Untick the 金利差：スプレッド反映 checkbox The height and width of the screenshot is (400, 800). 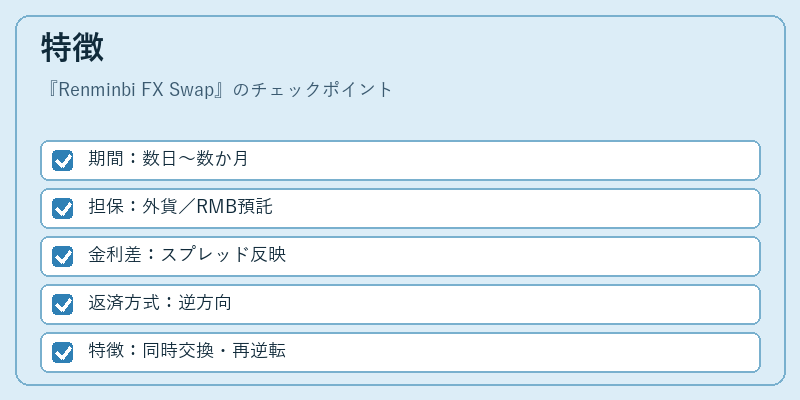click(62, 256)
